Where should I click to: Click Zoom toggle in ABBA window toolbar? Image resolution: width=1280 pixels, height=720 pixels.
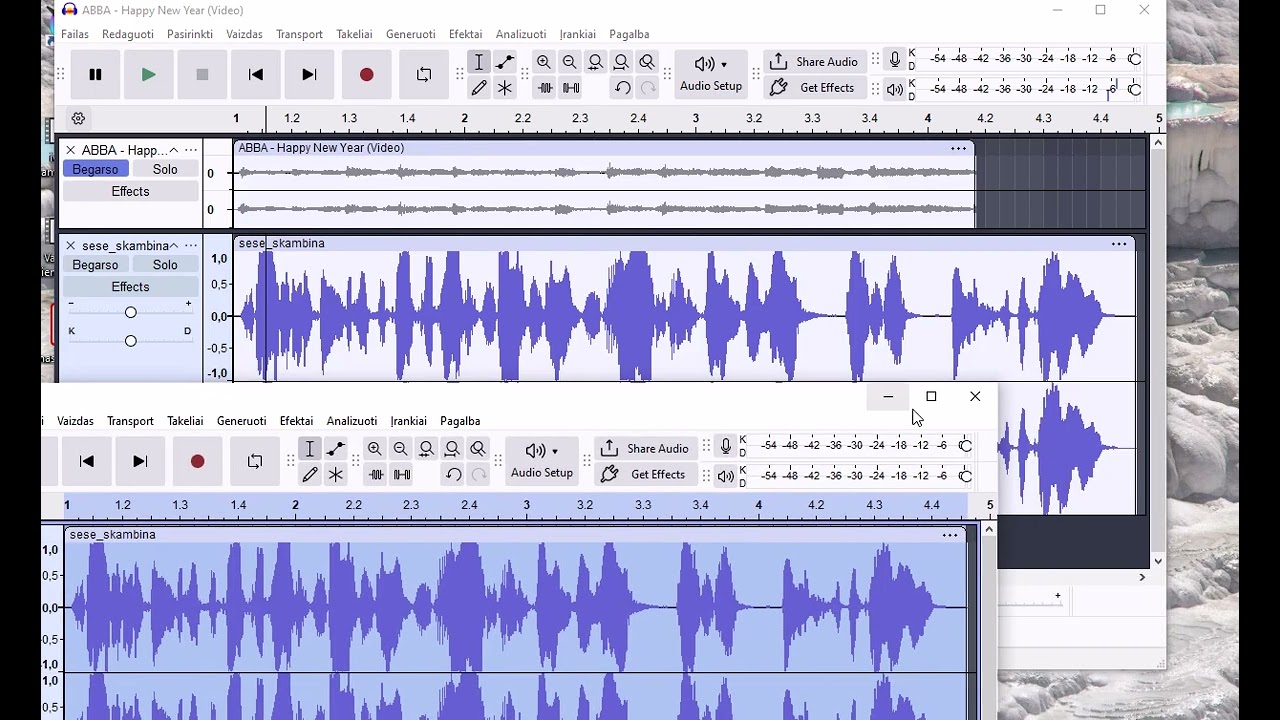(648, 62)
